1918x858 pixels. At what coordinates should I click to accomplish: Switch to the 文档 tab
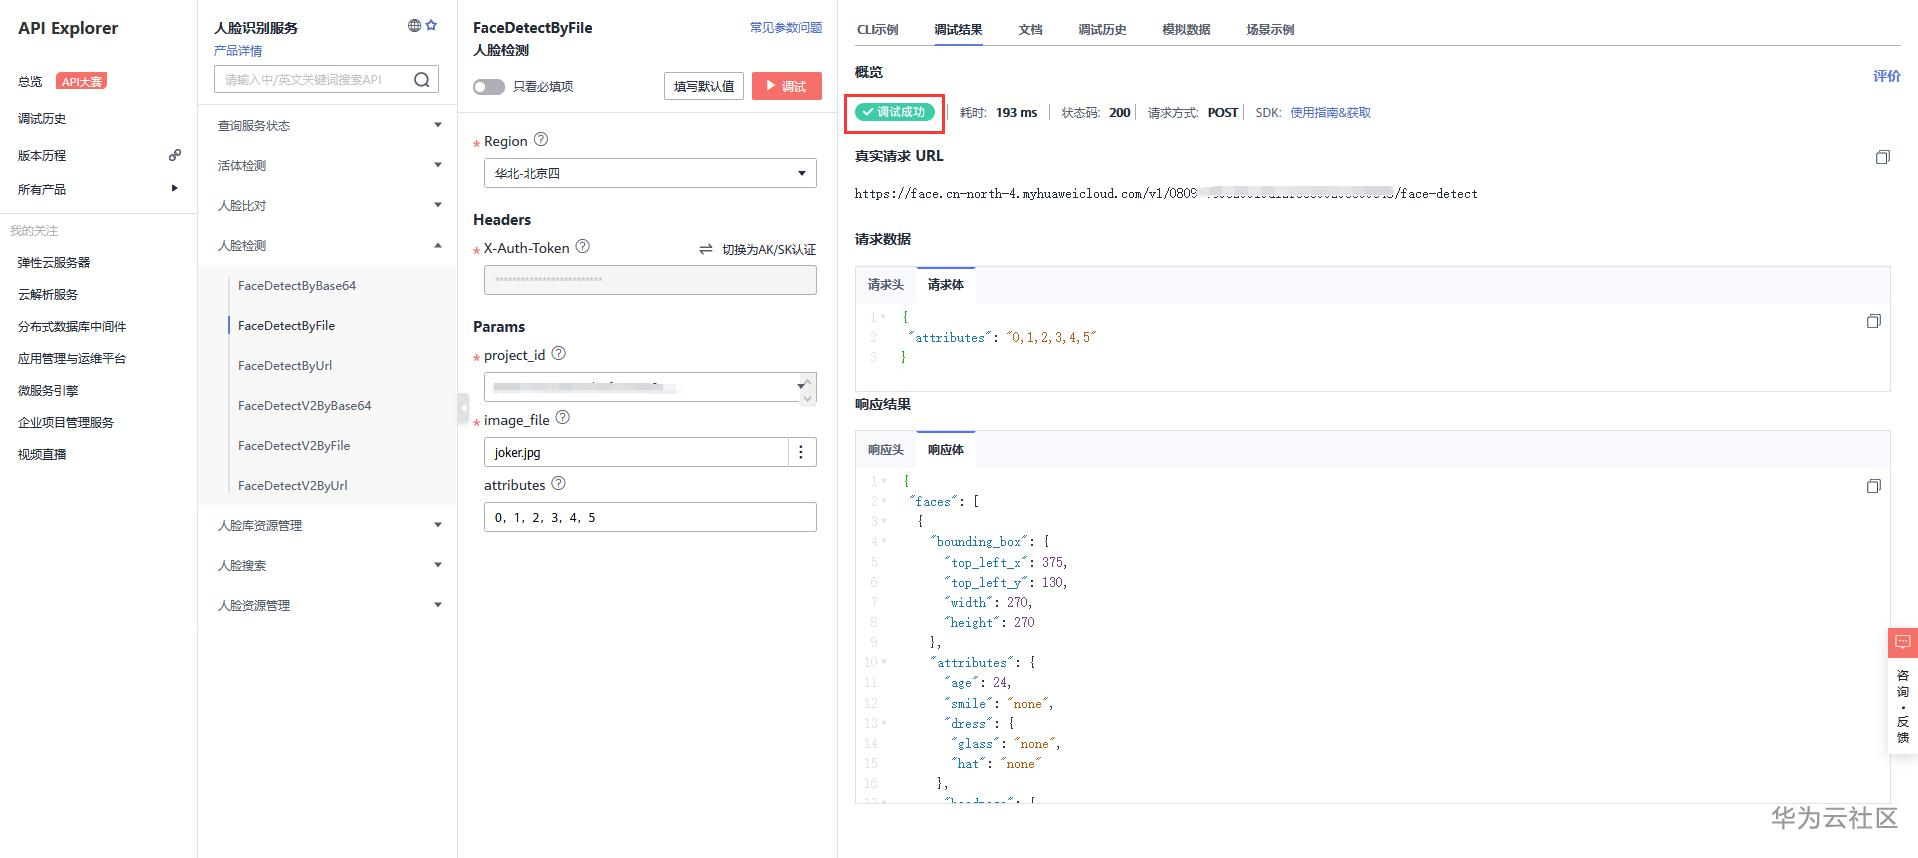coord(1030,30)
